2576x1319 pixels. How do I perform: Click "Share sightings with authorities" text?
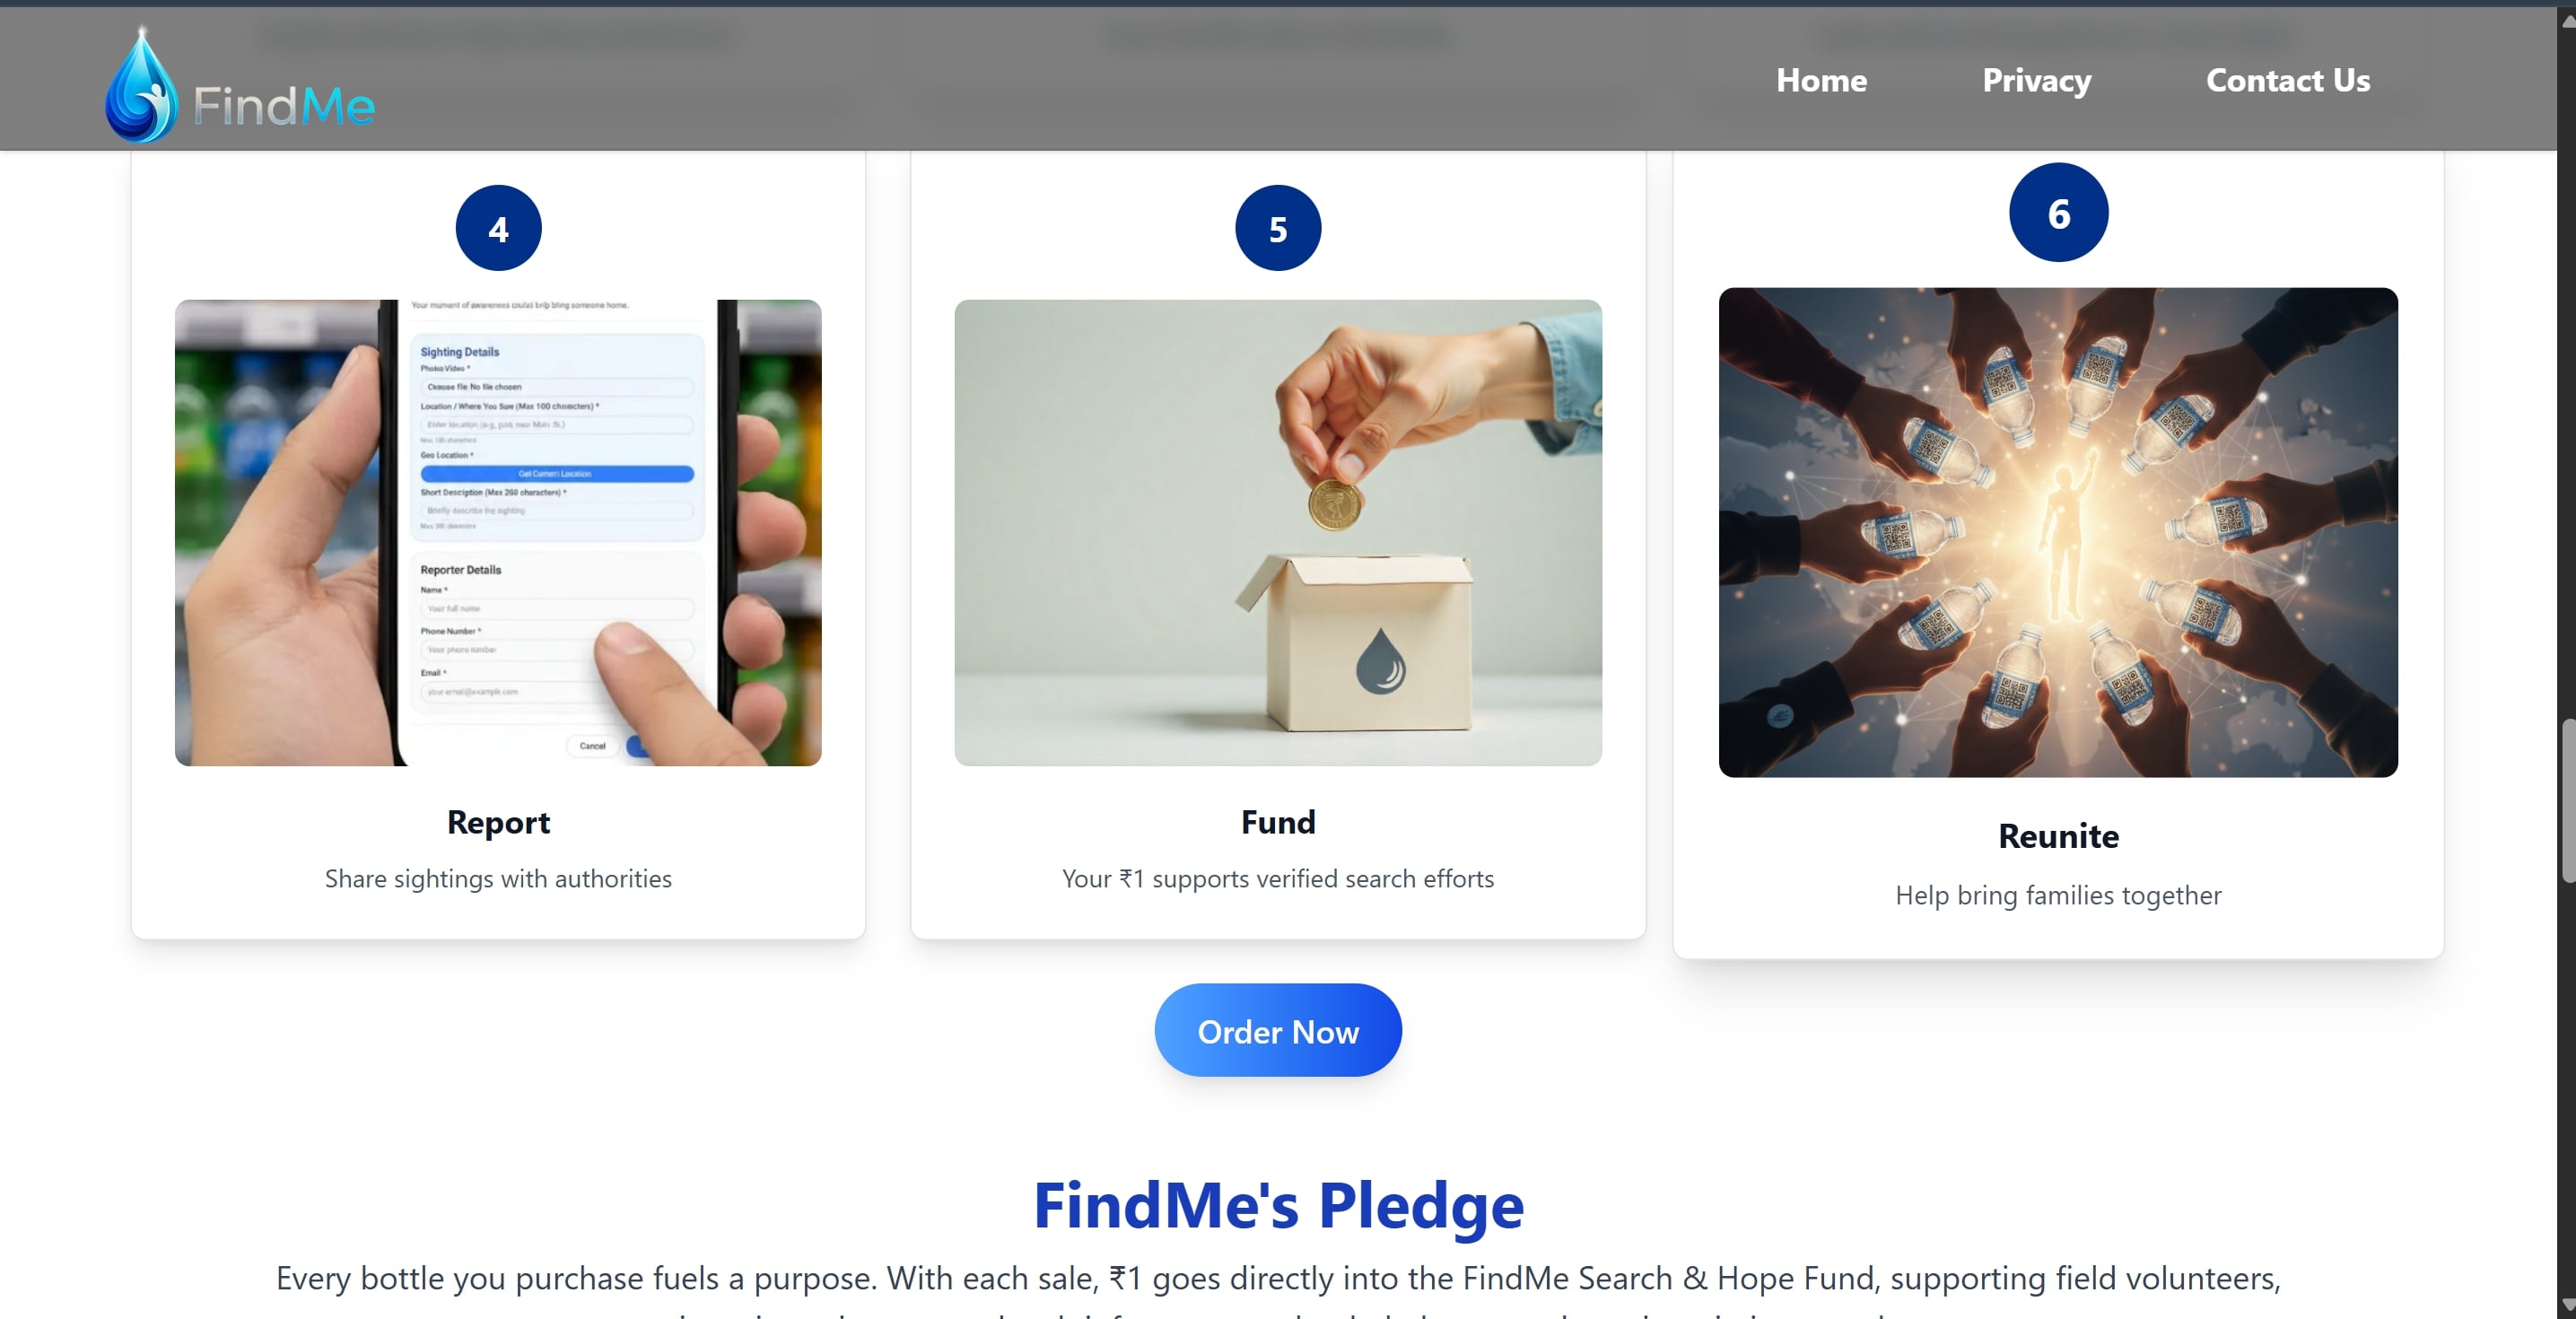[498, 879]
